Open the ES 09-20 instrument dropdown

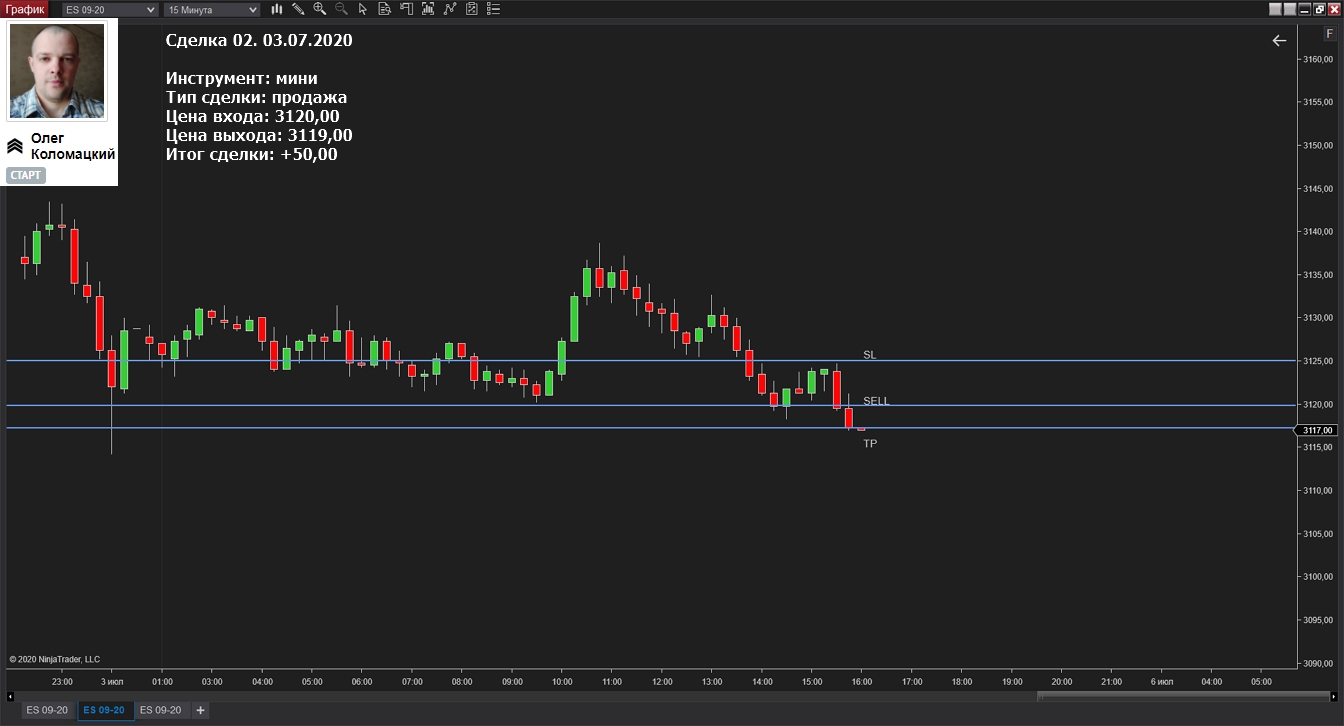coord(110,9)
